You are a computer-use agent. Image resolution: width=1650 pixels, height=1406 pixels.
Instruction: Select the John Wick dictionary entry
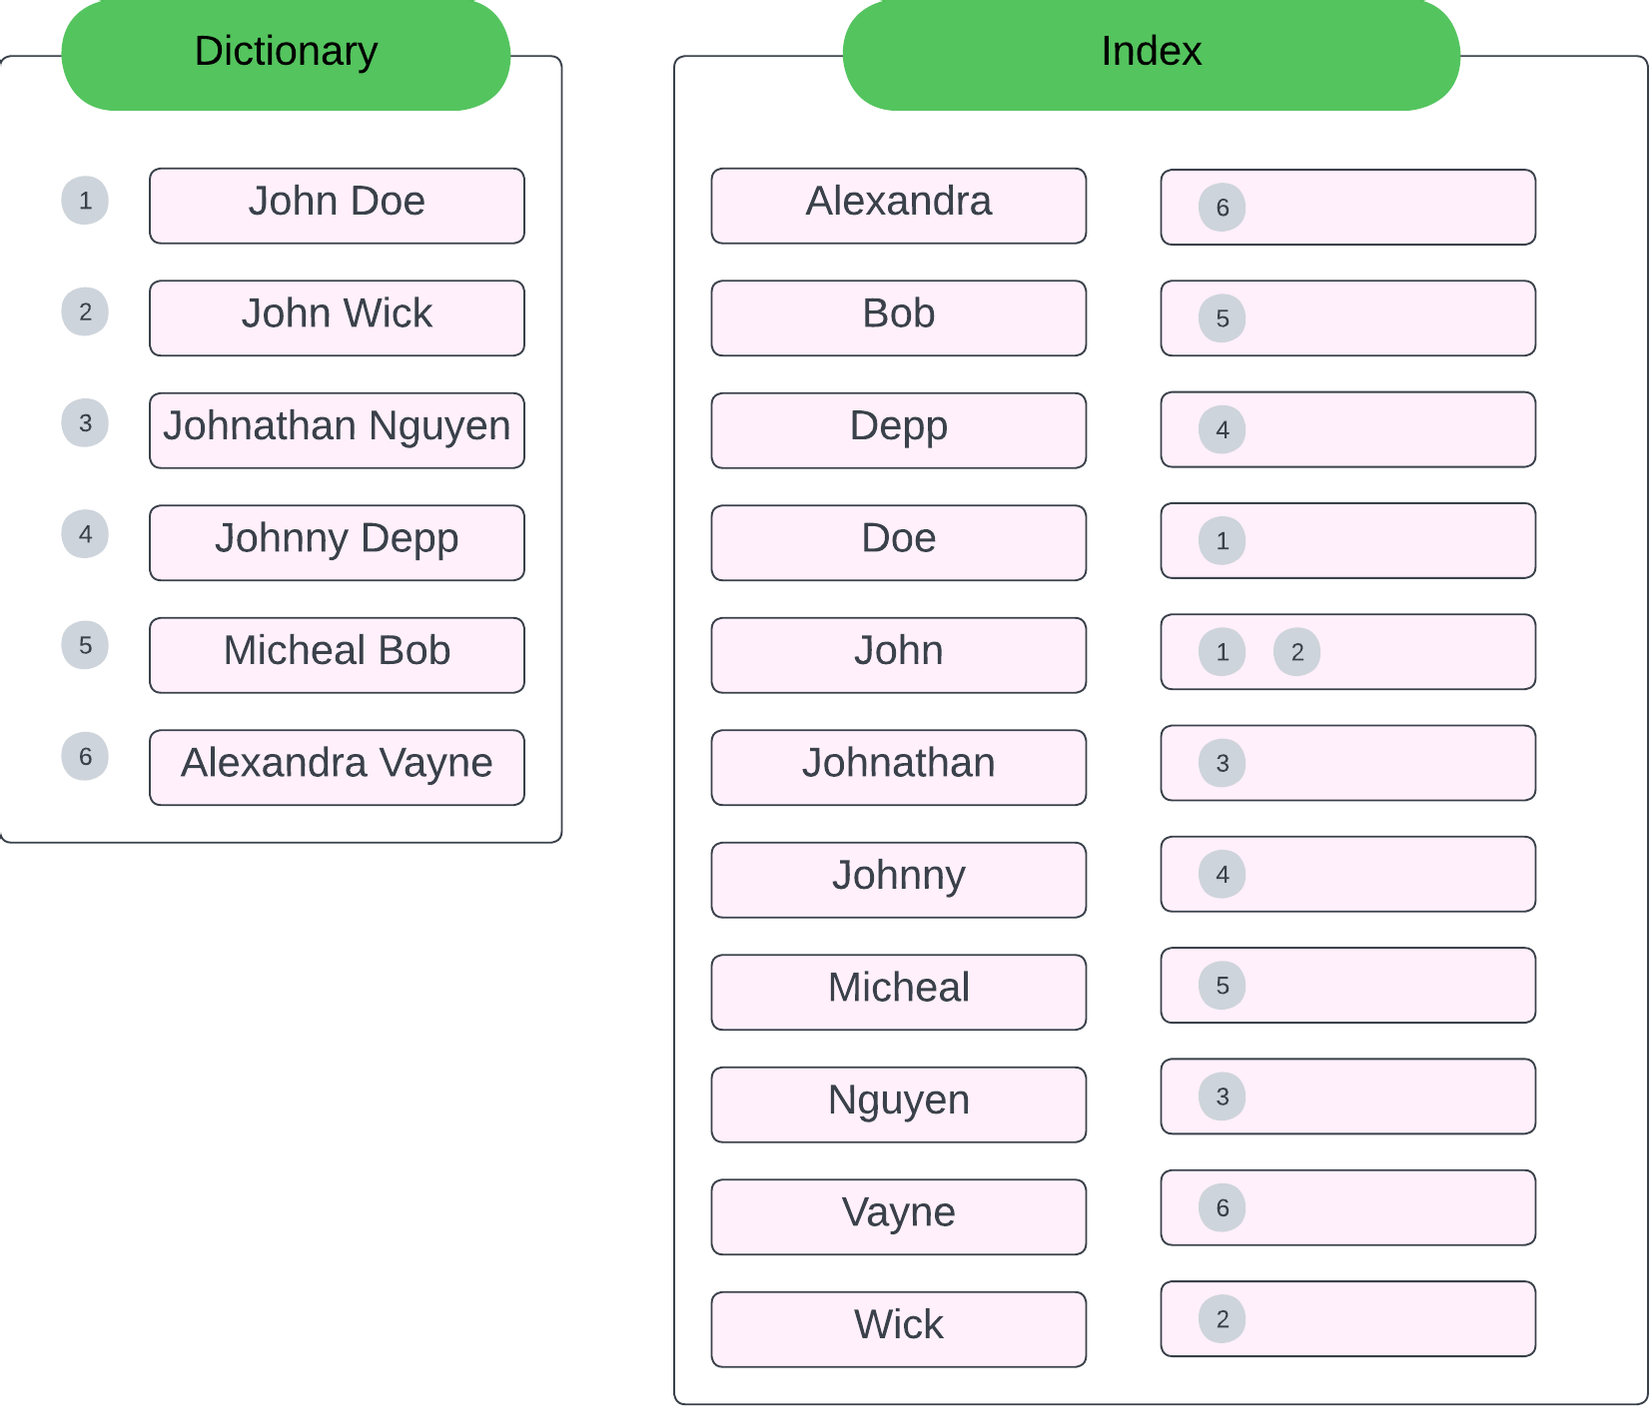[x=337, y=318]
